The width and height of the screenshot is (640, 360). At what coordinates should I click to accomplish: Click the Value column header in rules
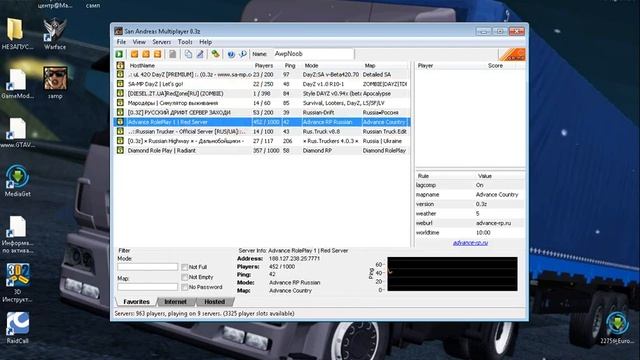[x=500, y=176]
